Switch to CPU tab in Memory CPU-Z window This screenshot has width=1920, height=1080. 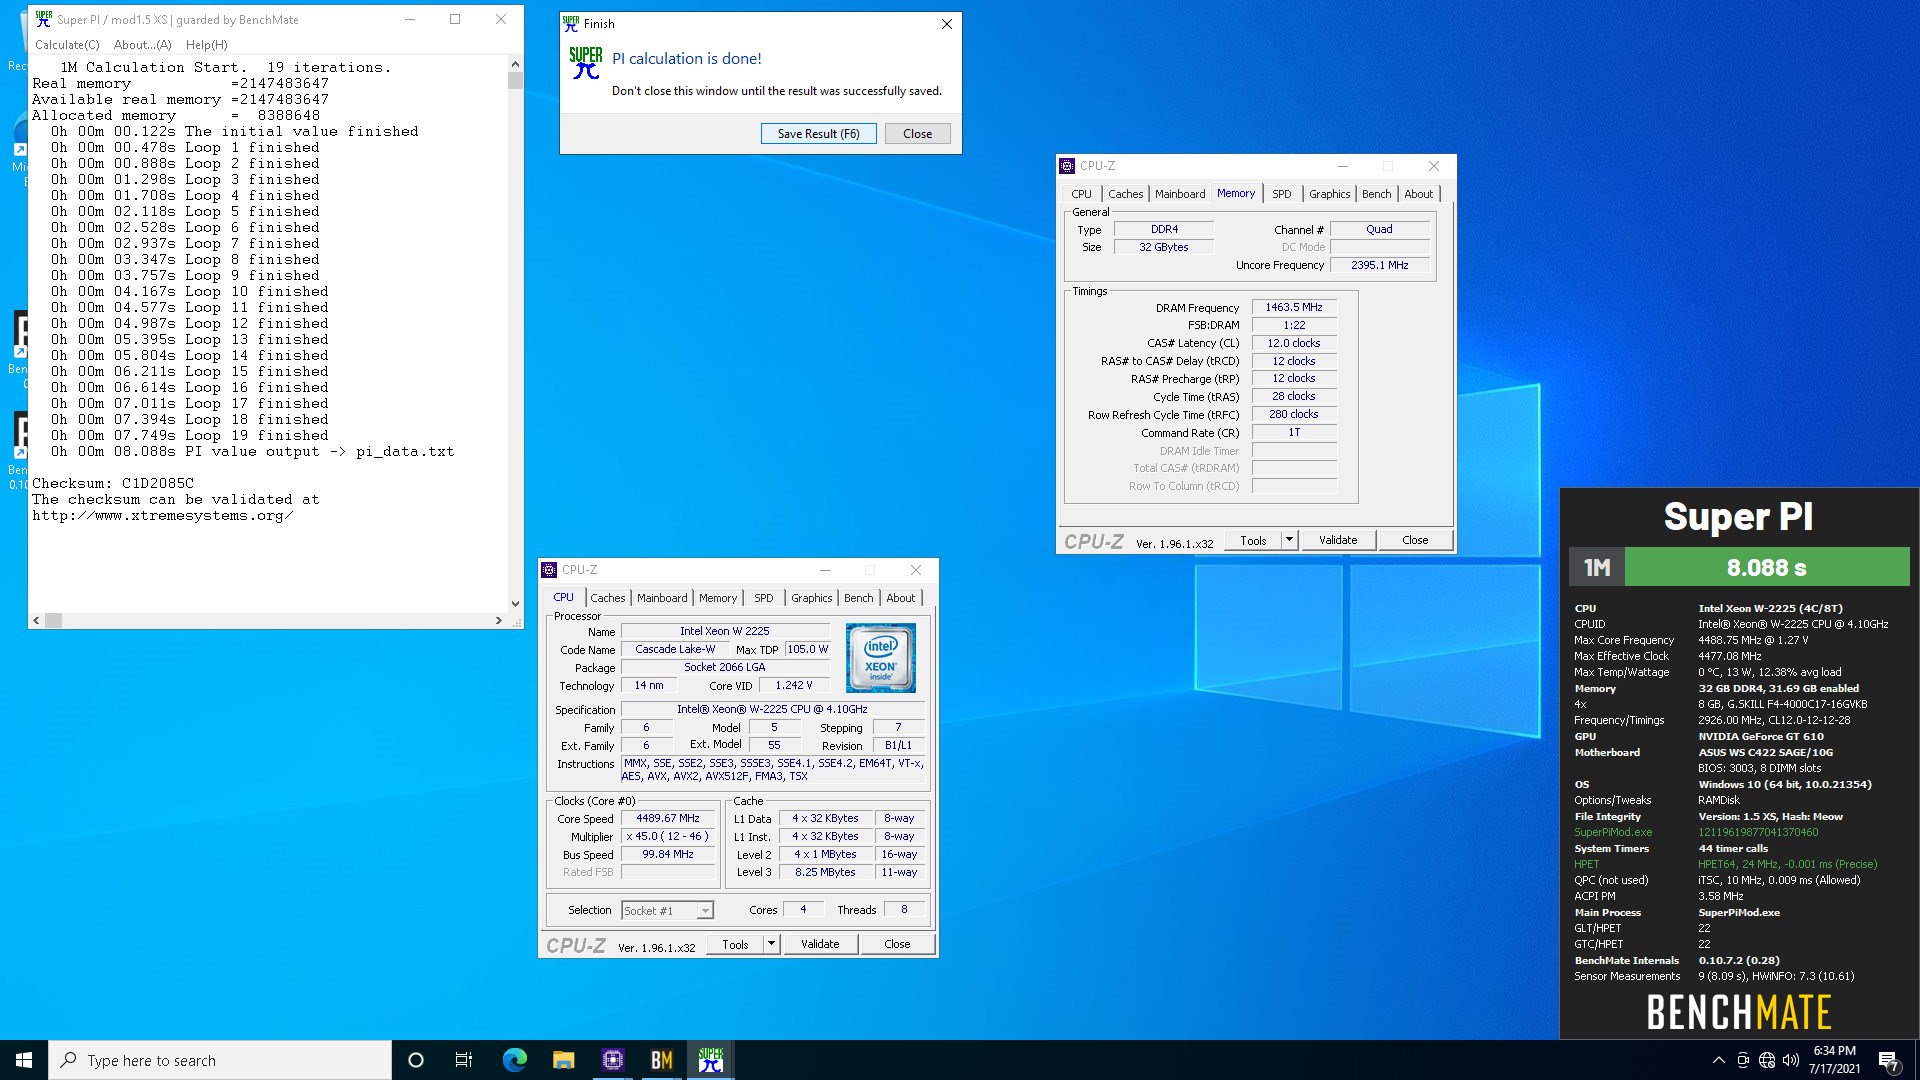click(1081, 194)
